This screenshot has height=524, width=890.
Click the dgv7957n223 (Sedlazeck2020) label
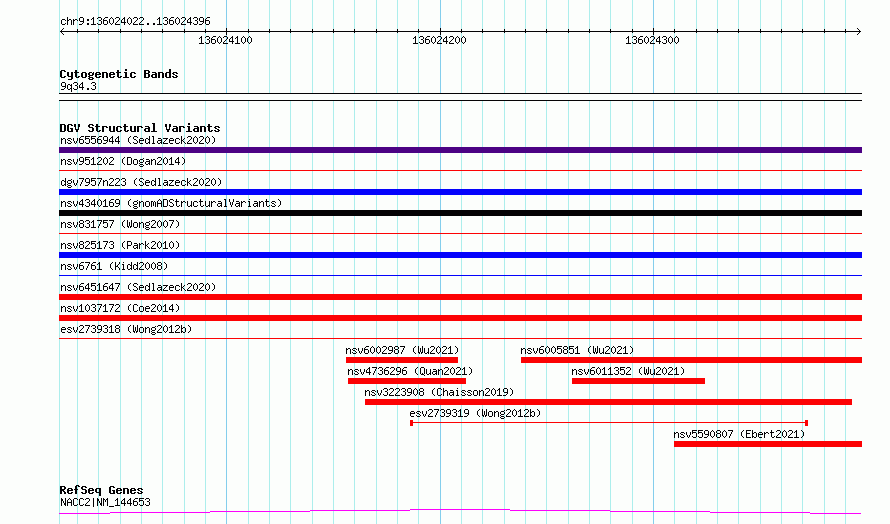click(x=141, y=182)
